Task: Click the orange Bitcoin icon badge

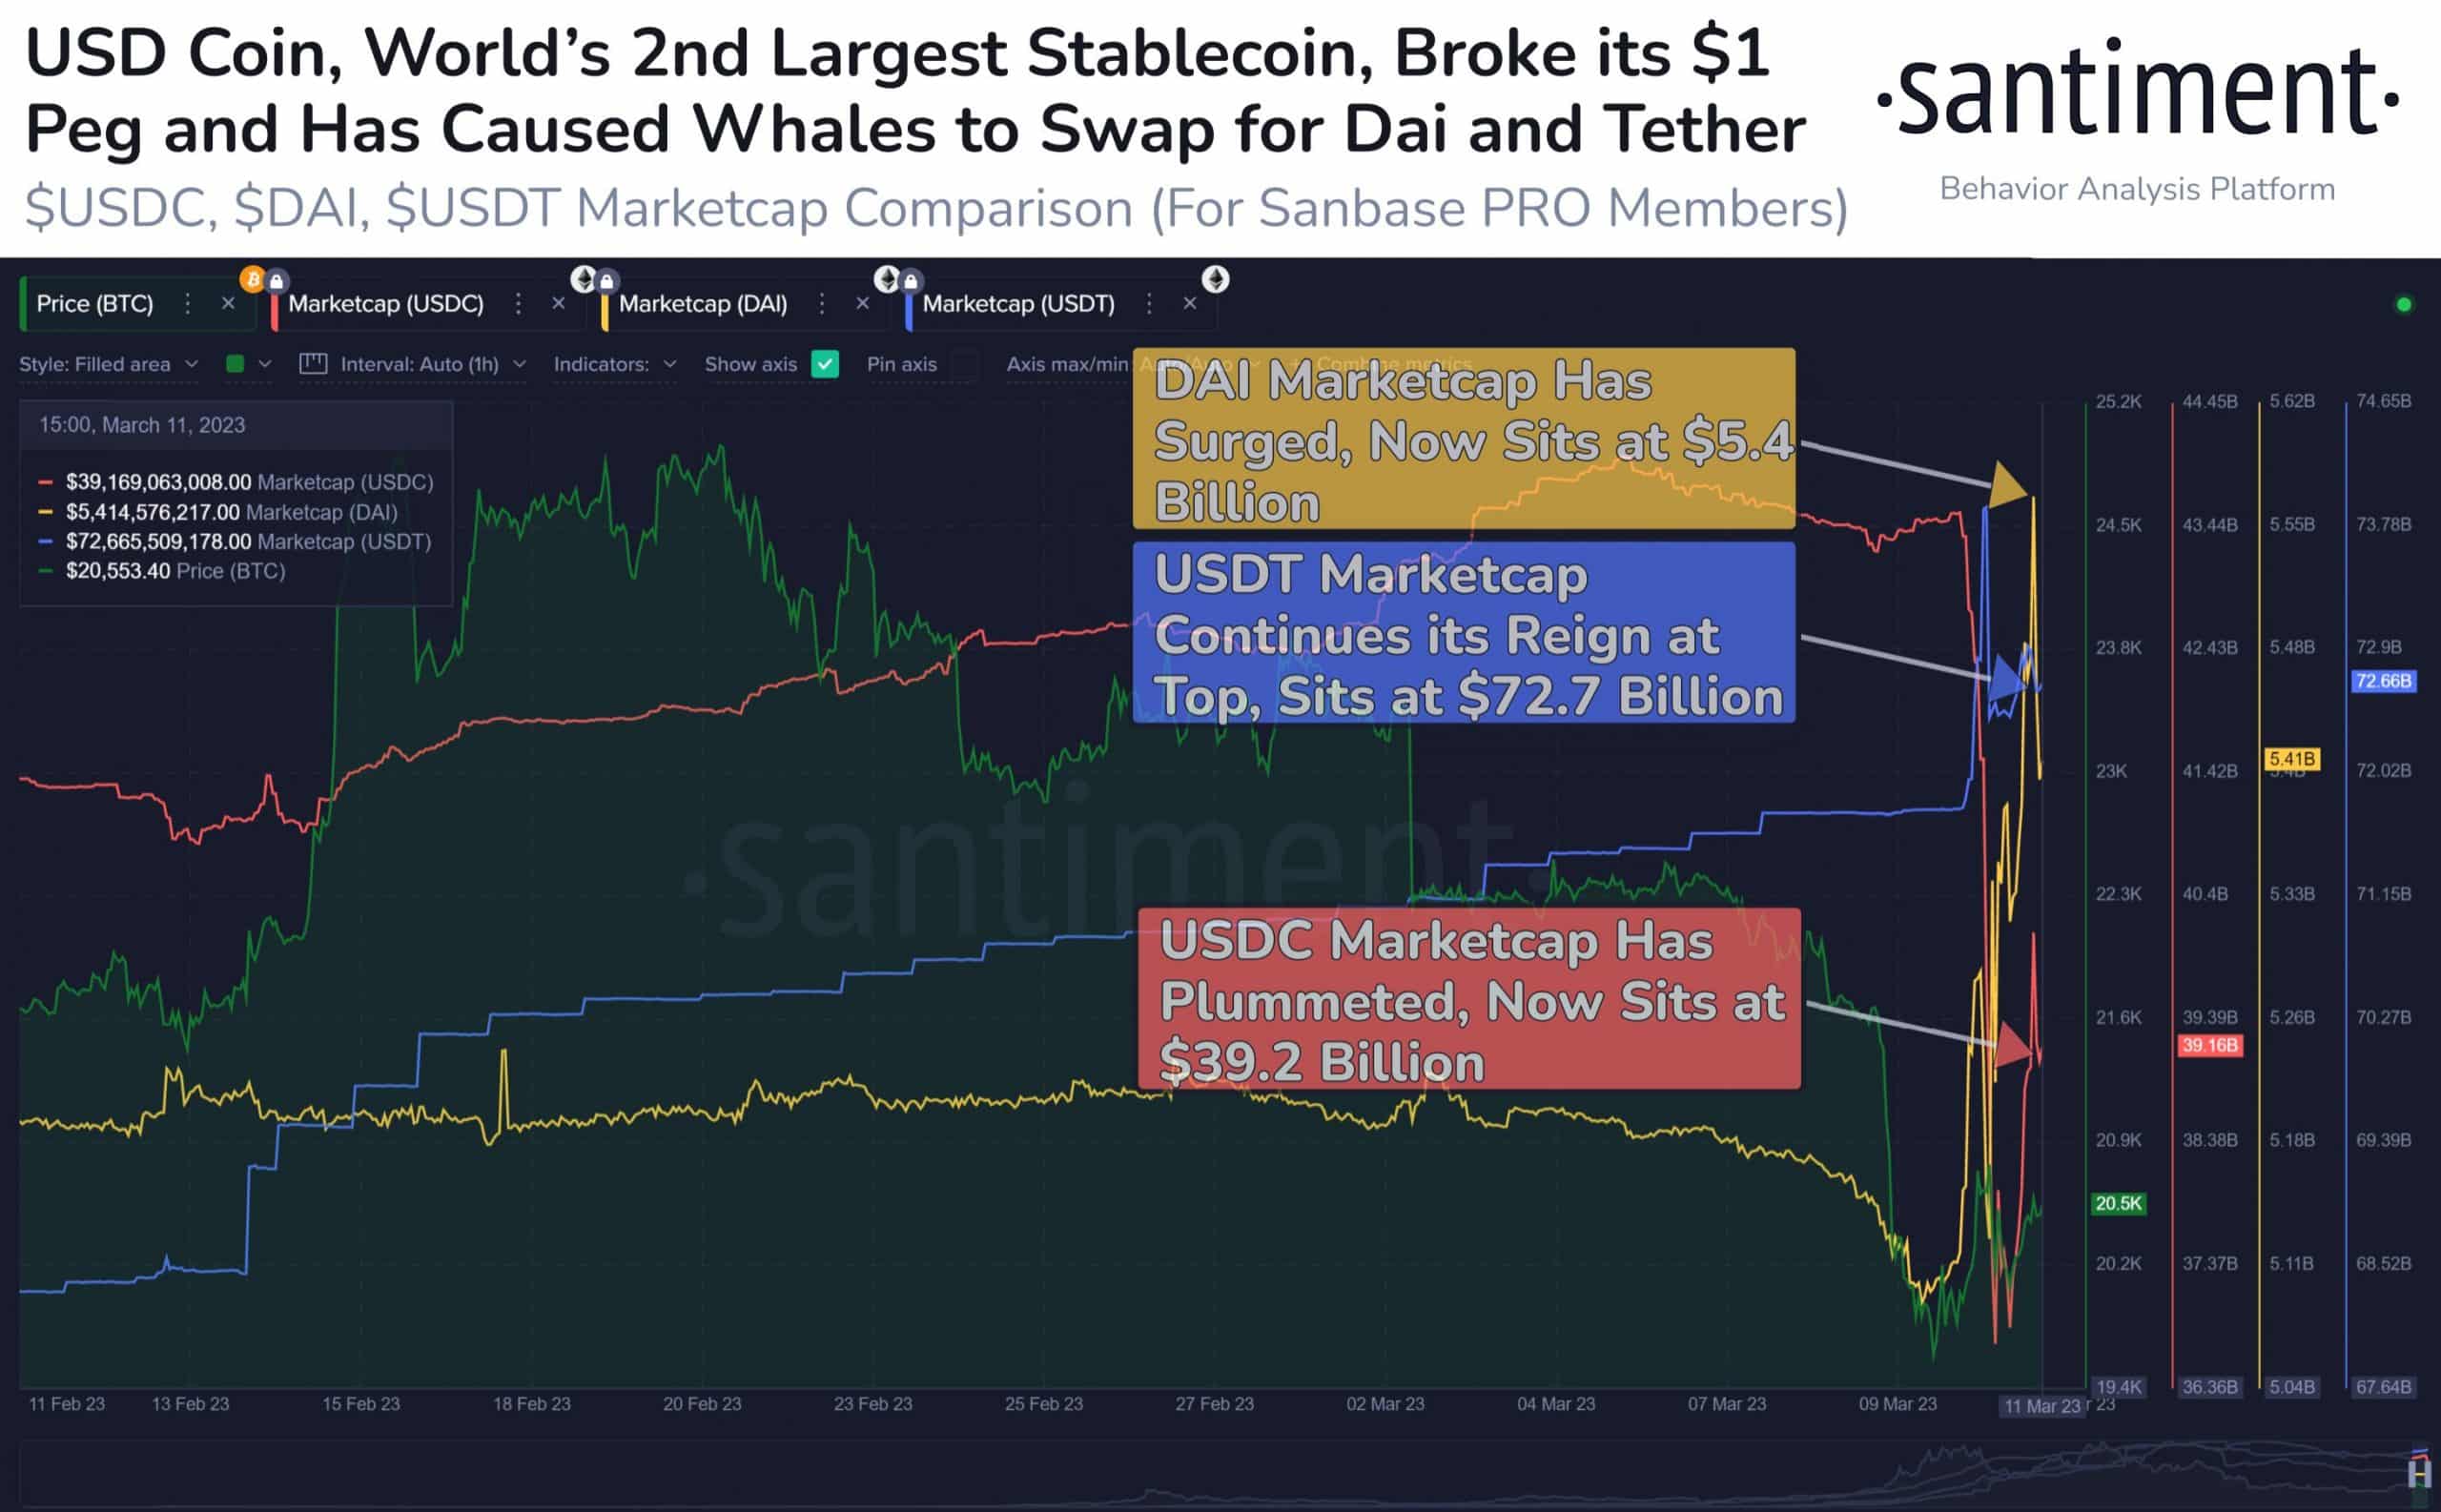Action: (252, 278)
